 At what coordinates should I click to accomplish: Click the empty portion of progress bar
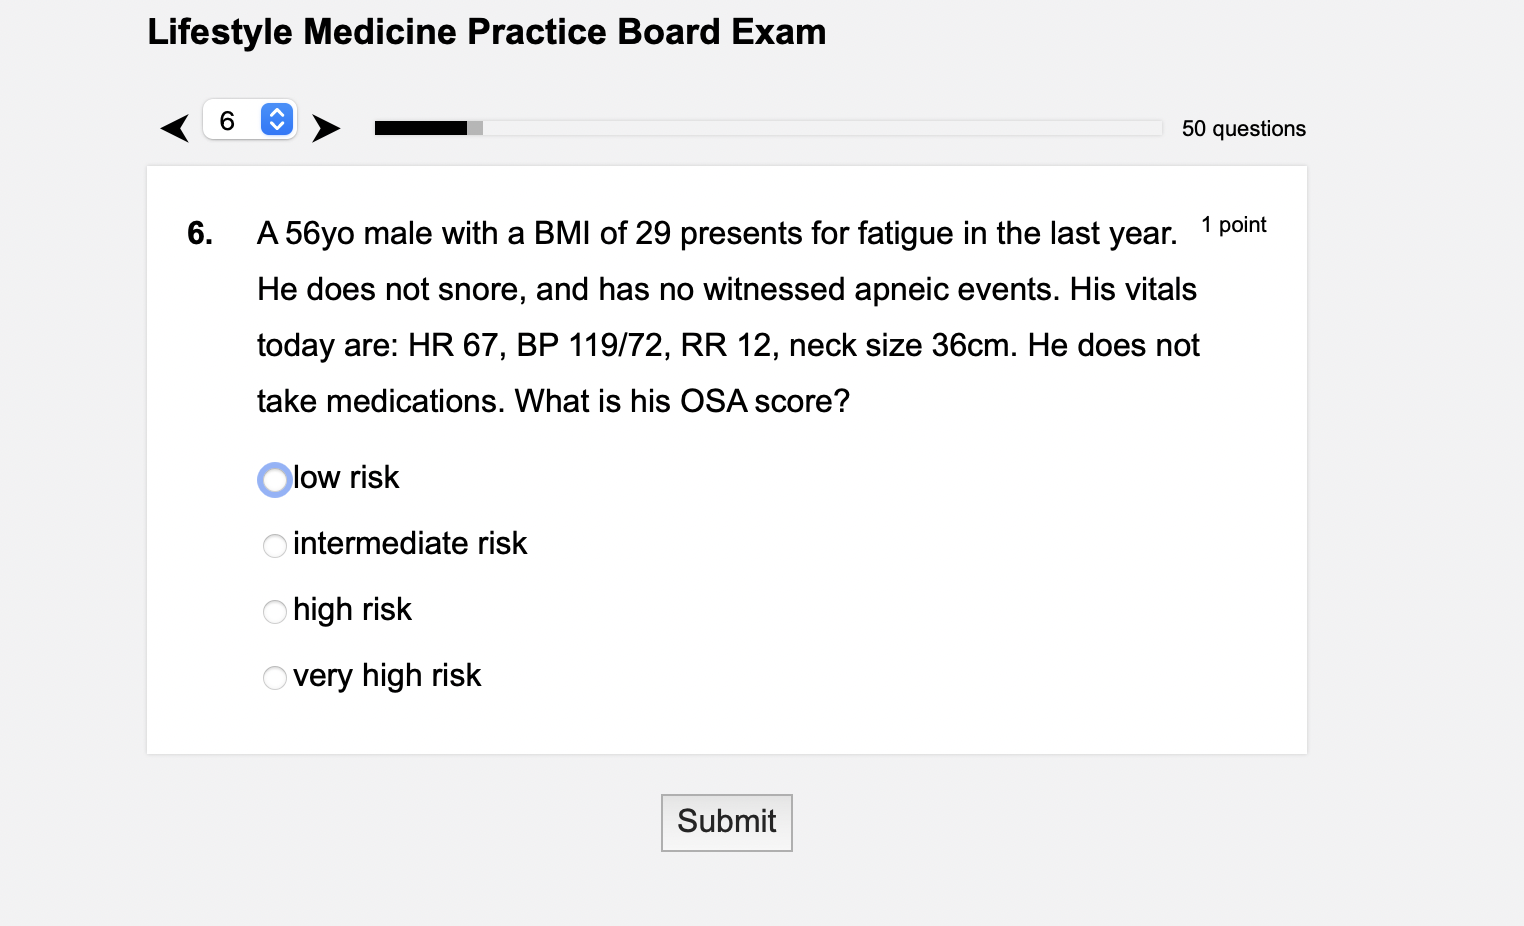click(x=823, y=128)
